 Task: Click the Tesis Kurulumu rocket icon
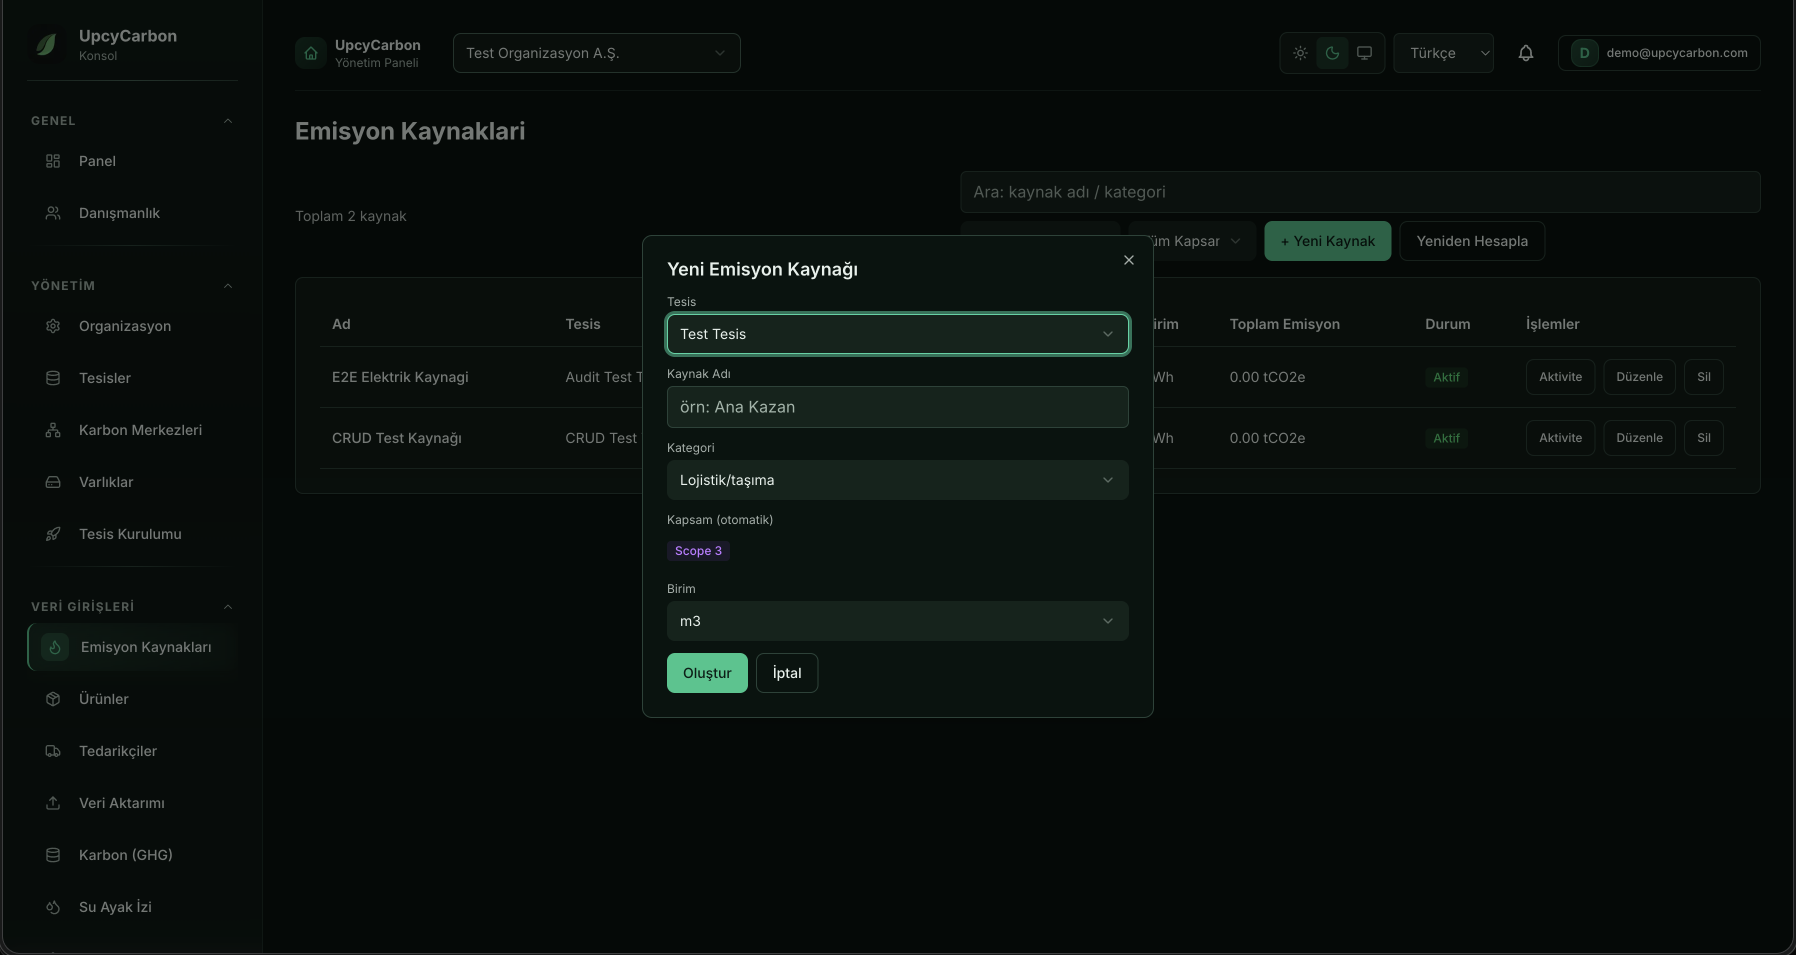[53, 534]
